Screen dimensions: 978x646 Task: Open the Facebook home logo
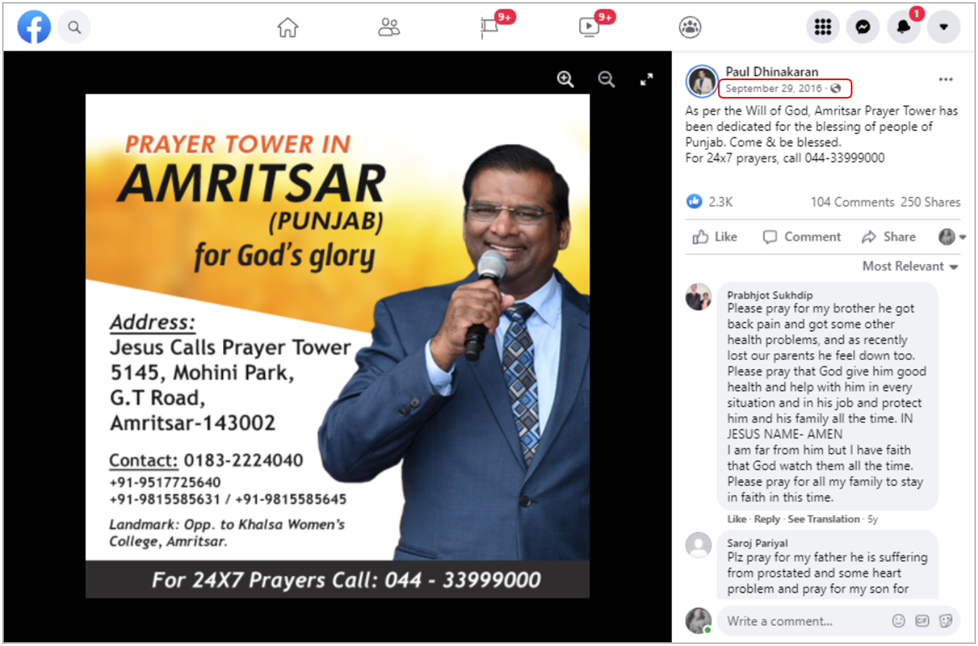pos(34,27)
